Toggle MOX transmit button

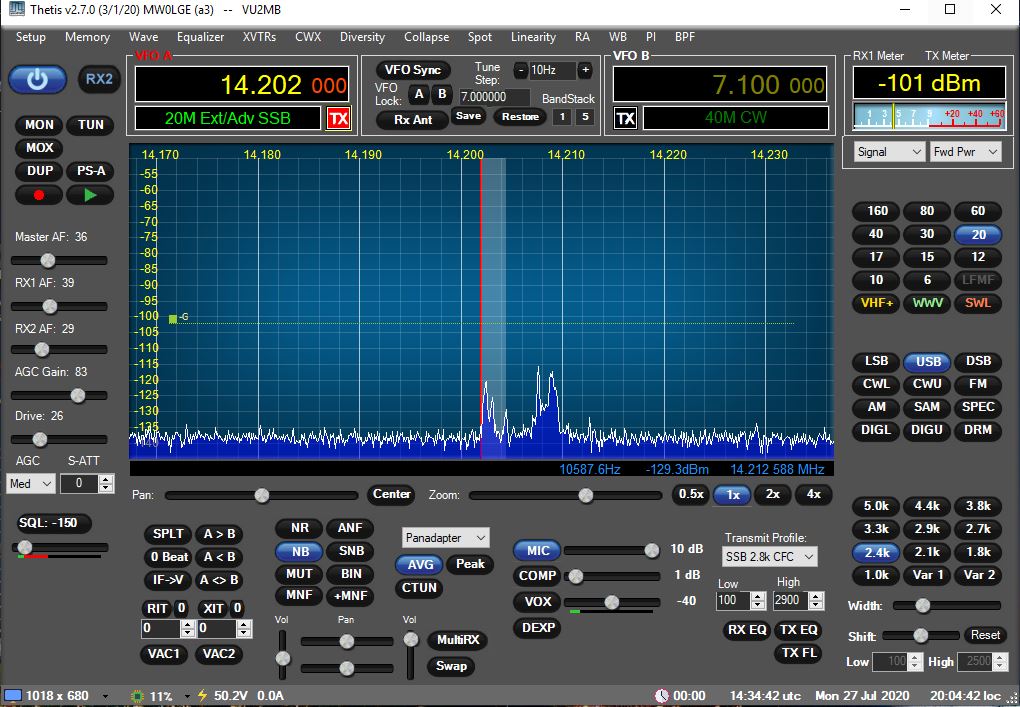point(39,148)
